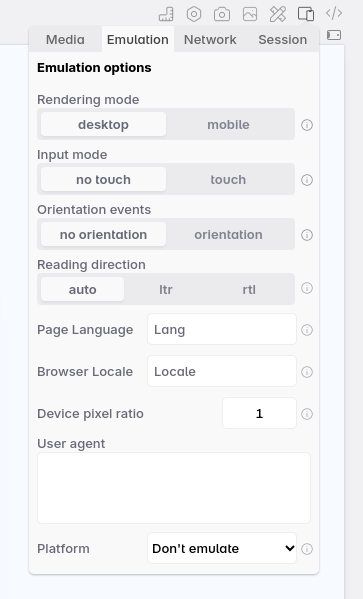Image resolution: width=363 pixels, height=599 pixels.
Task: Open the Platform dropdown
Action: click(222, 548)
